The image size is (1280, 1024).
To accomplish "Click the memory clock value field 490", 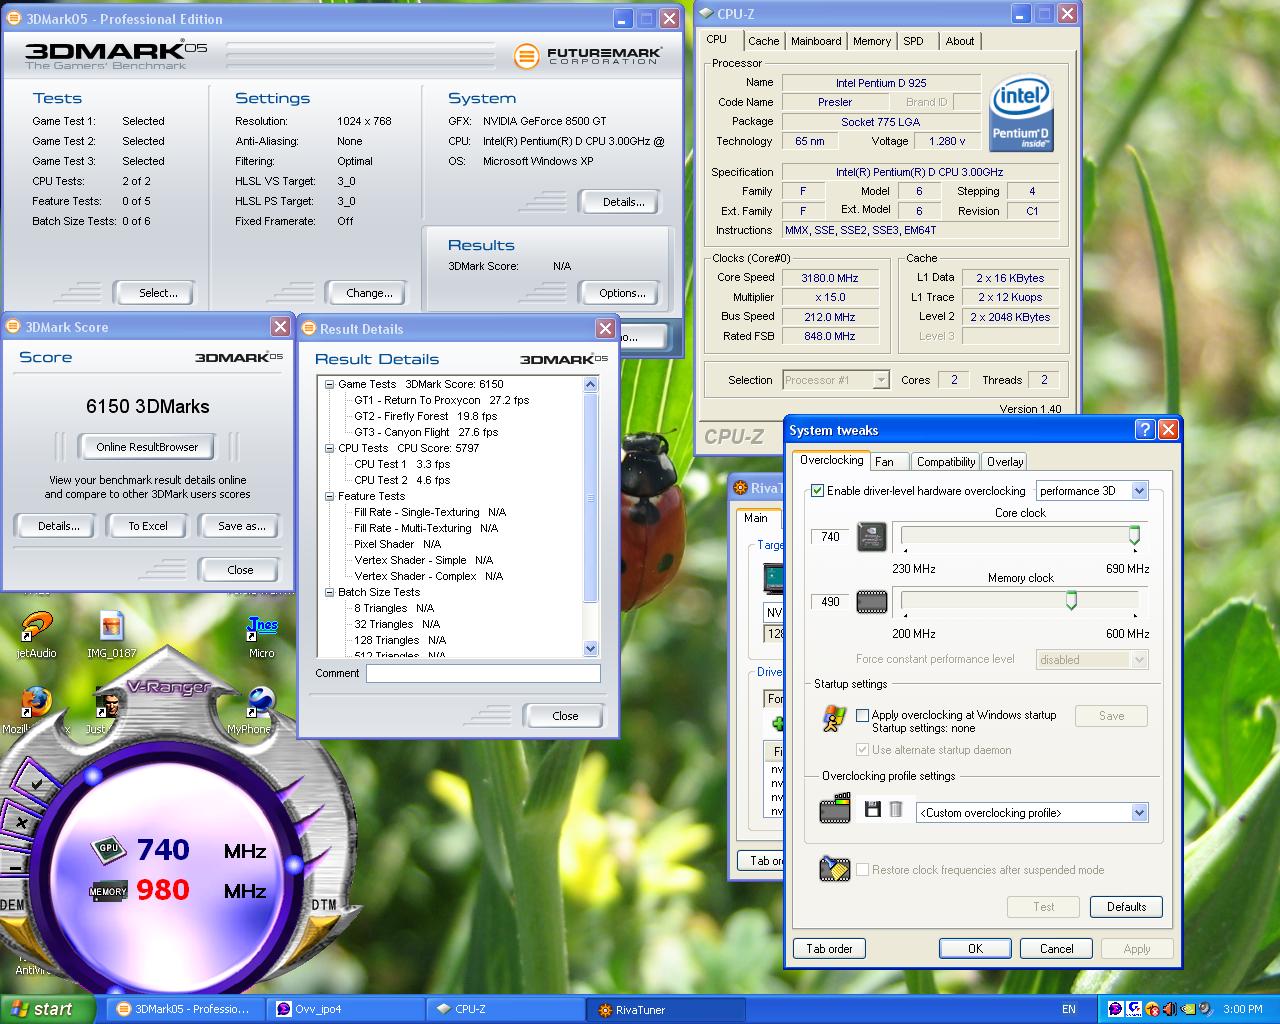I will click(830, 602).
